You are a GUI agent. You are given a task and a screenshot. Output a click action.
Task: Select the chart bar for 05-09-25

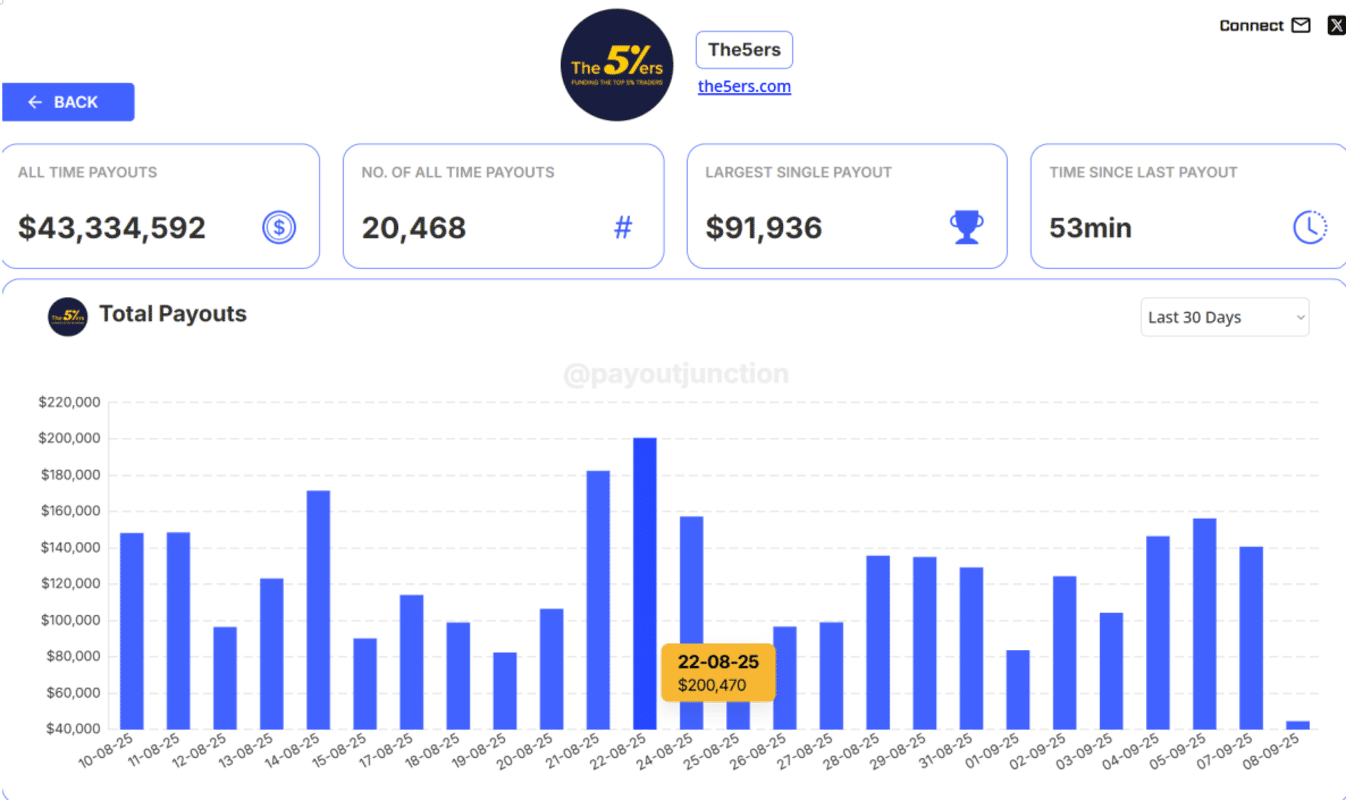1205,624
